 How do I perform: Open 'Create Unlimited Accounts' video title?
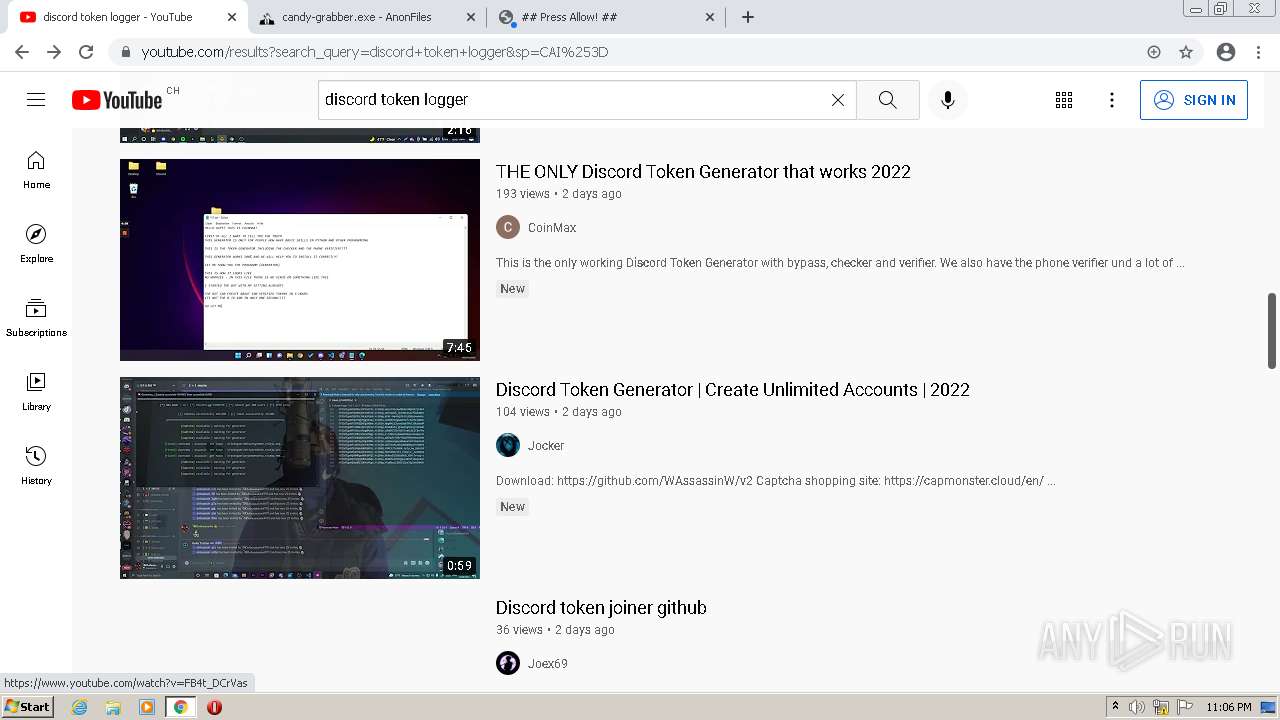tap(733, 390)
